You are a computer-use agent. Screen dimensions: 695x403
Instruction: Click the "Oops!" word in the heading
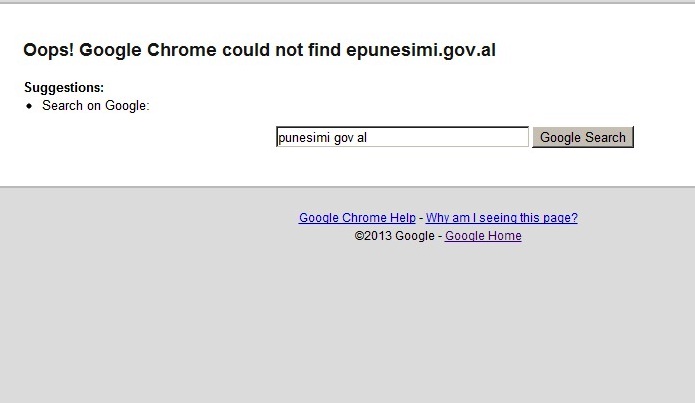(x=48, y=51)
